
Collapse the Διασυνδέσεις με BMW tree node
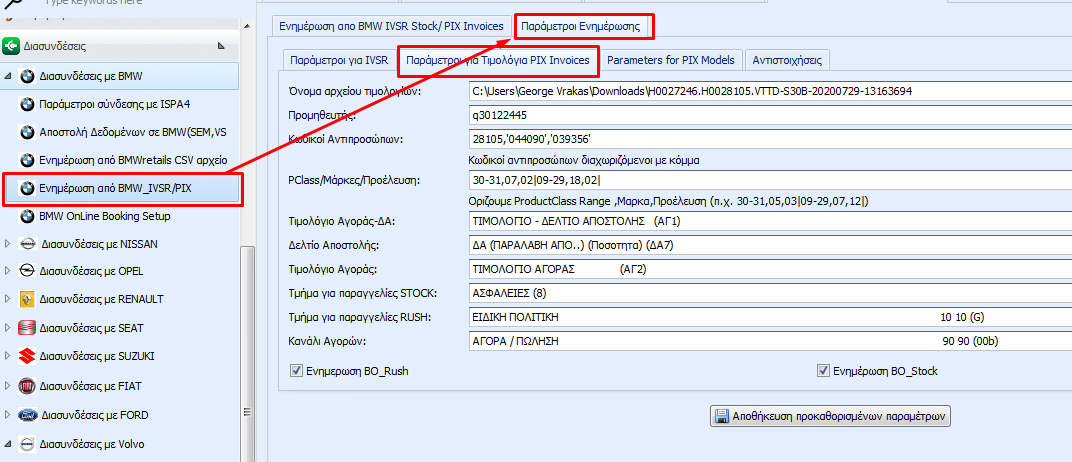[9, 76]
